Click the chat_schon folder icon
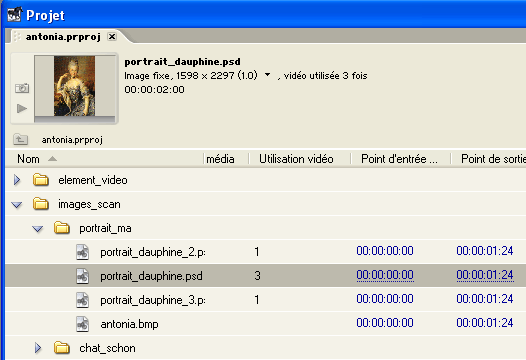This screenshot has width=526, height=360. point(62,348)
